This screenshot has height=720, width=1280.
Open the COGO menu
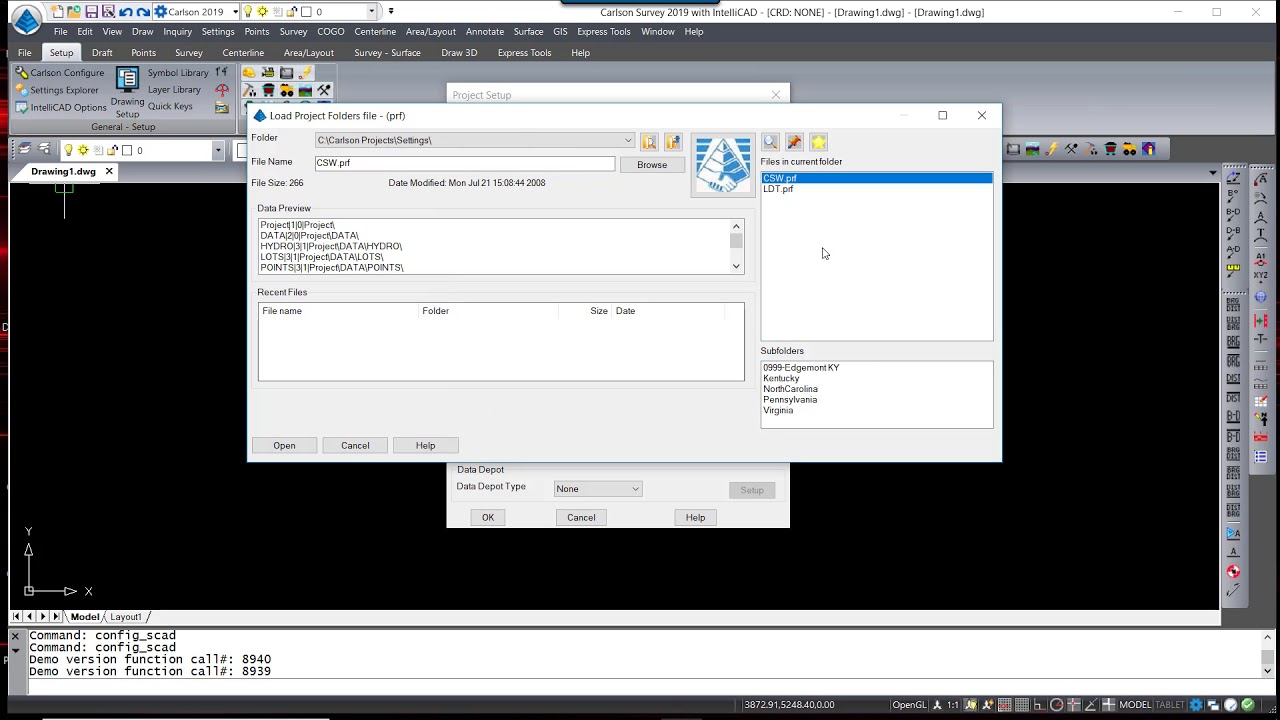331,32
